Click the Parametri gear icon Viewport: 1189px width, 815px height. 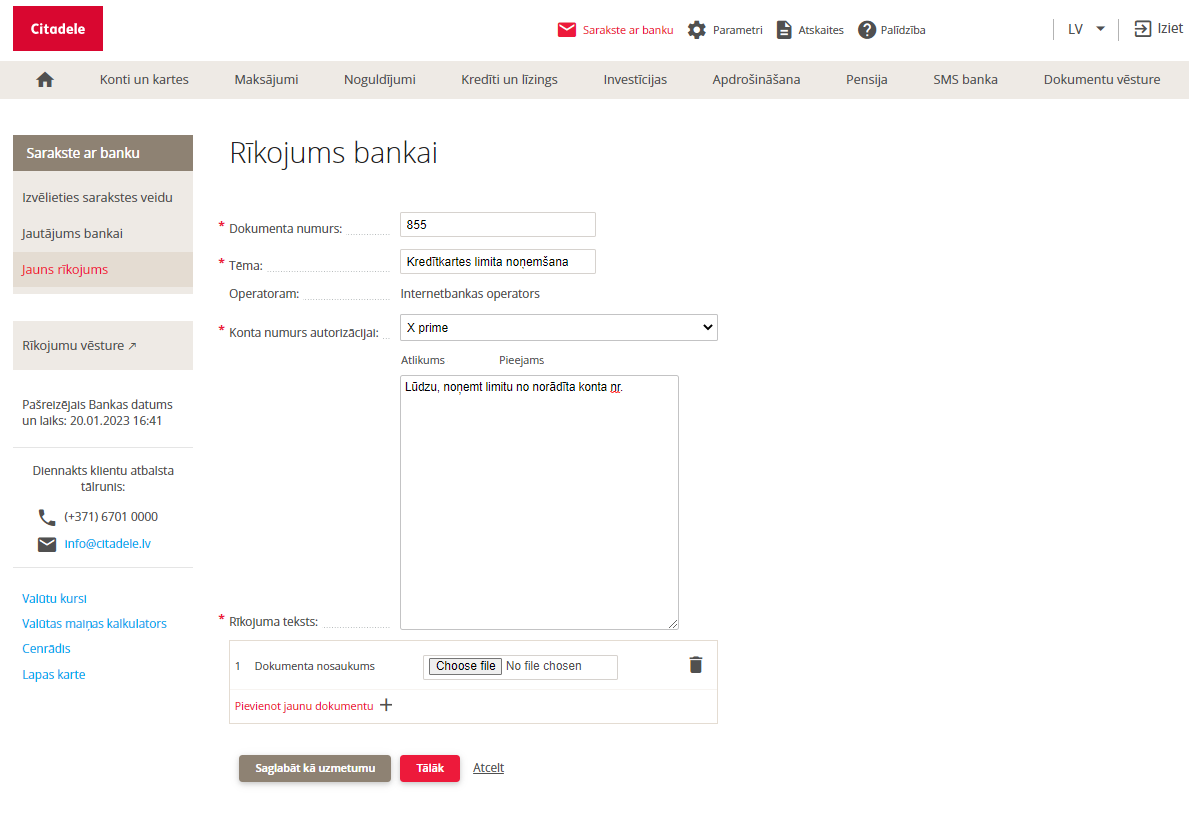click(x=696, y=30)
